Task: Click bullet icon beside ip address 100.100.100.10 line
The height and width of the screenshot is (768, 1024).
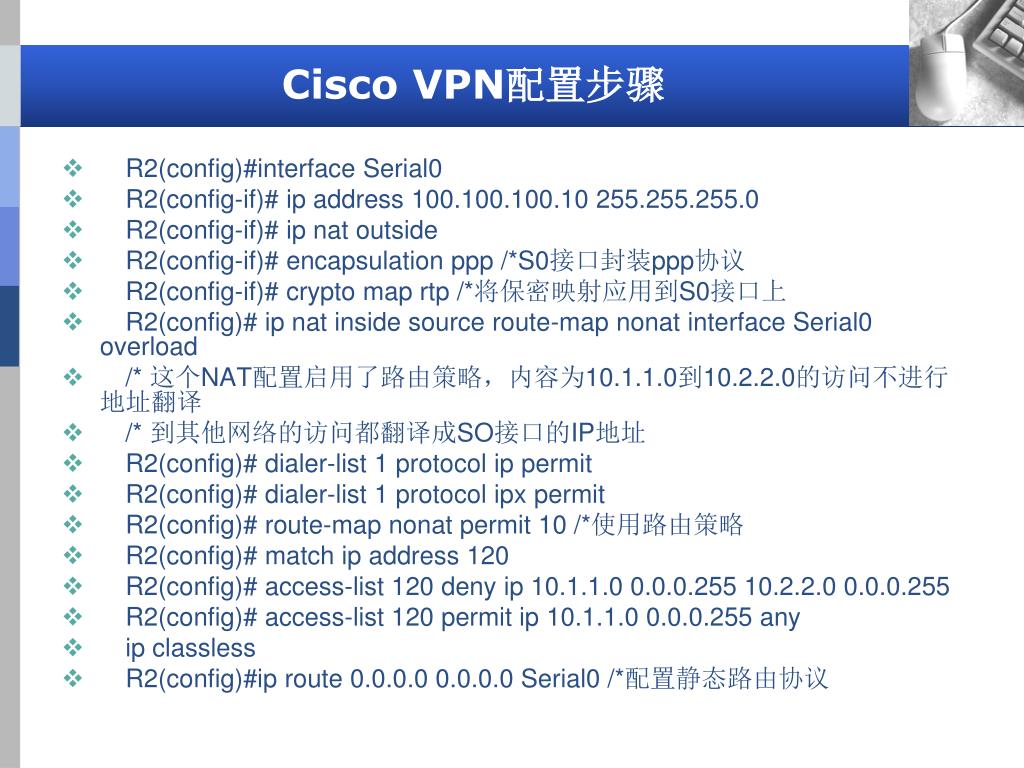Action: 72,199
